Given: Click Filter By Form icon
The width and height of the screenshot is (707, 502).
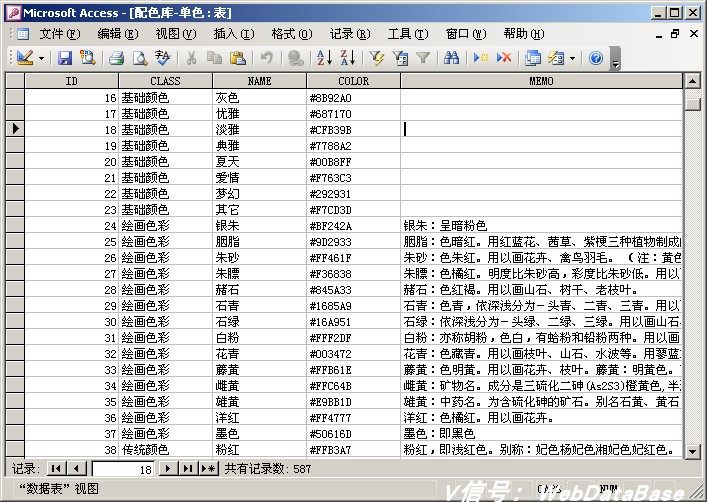Looking at the screenshot, I should (x=400, y=58).
